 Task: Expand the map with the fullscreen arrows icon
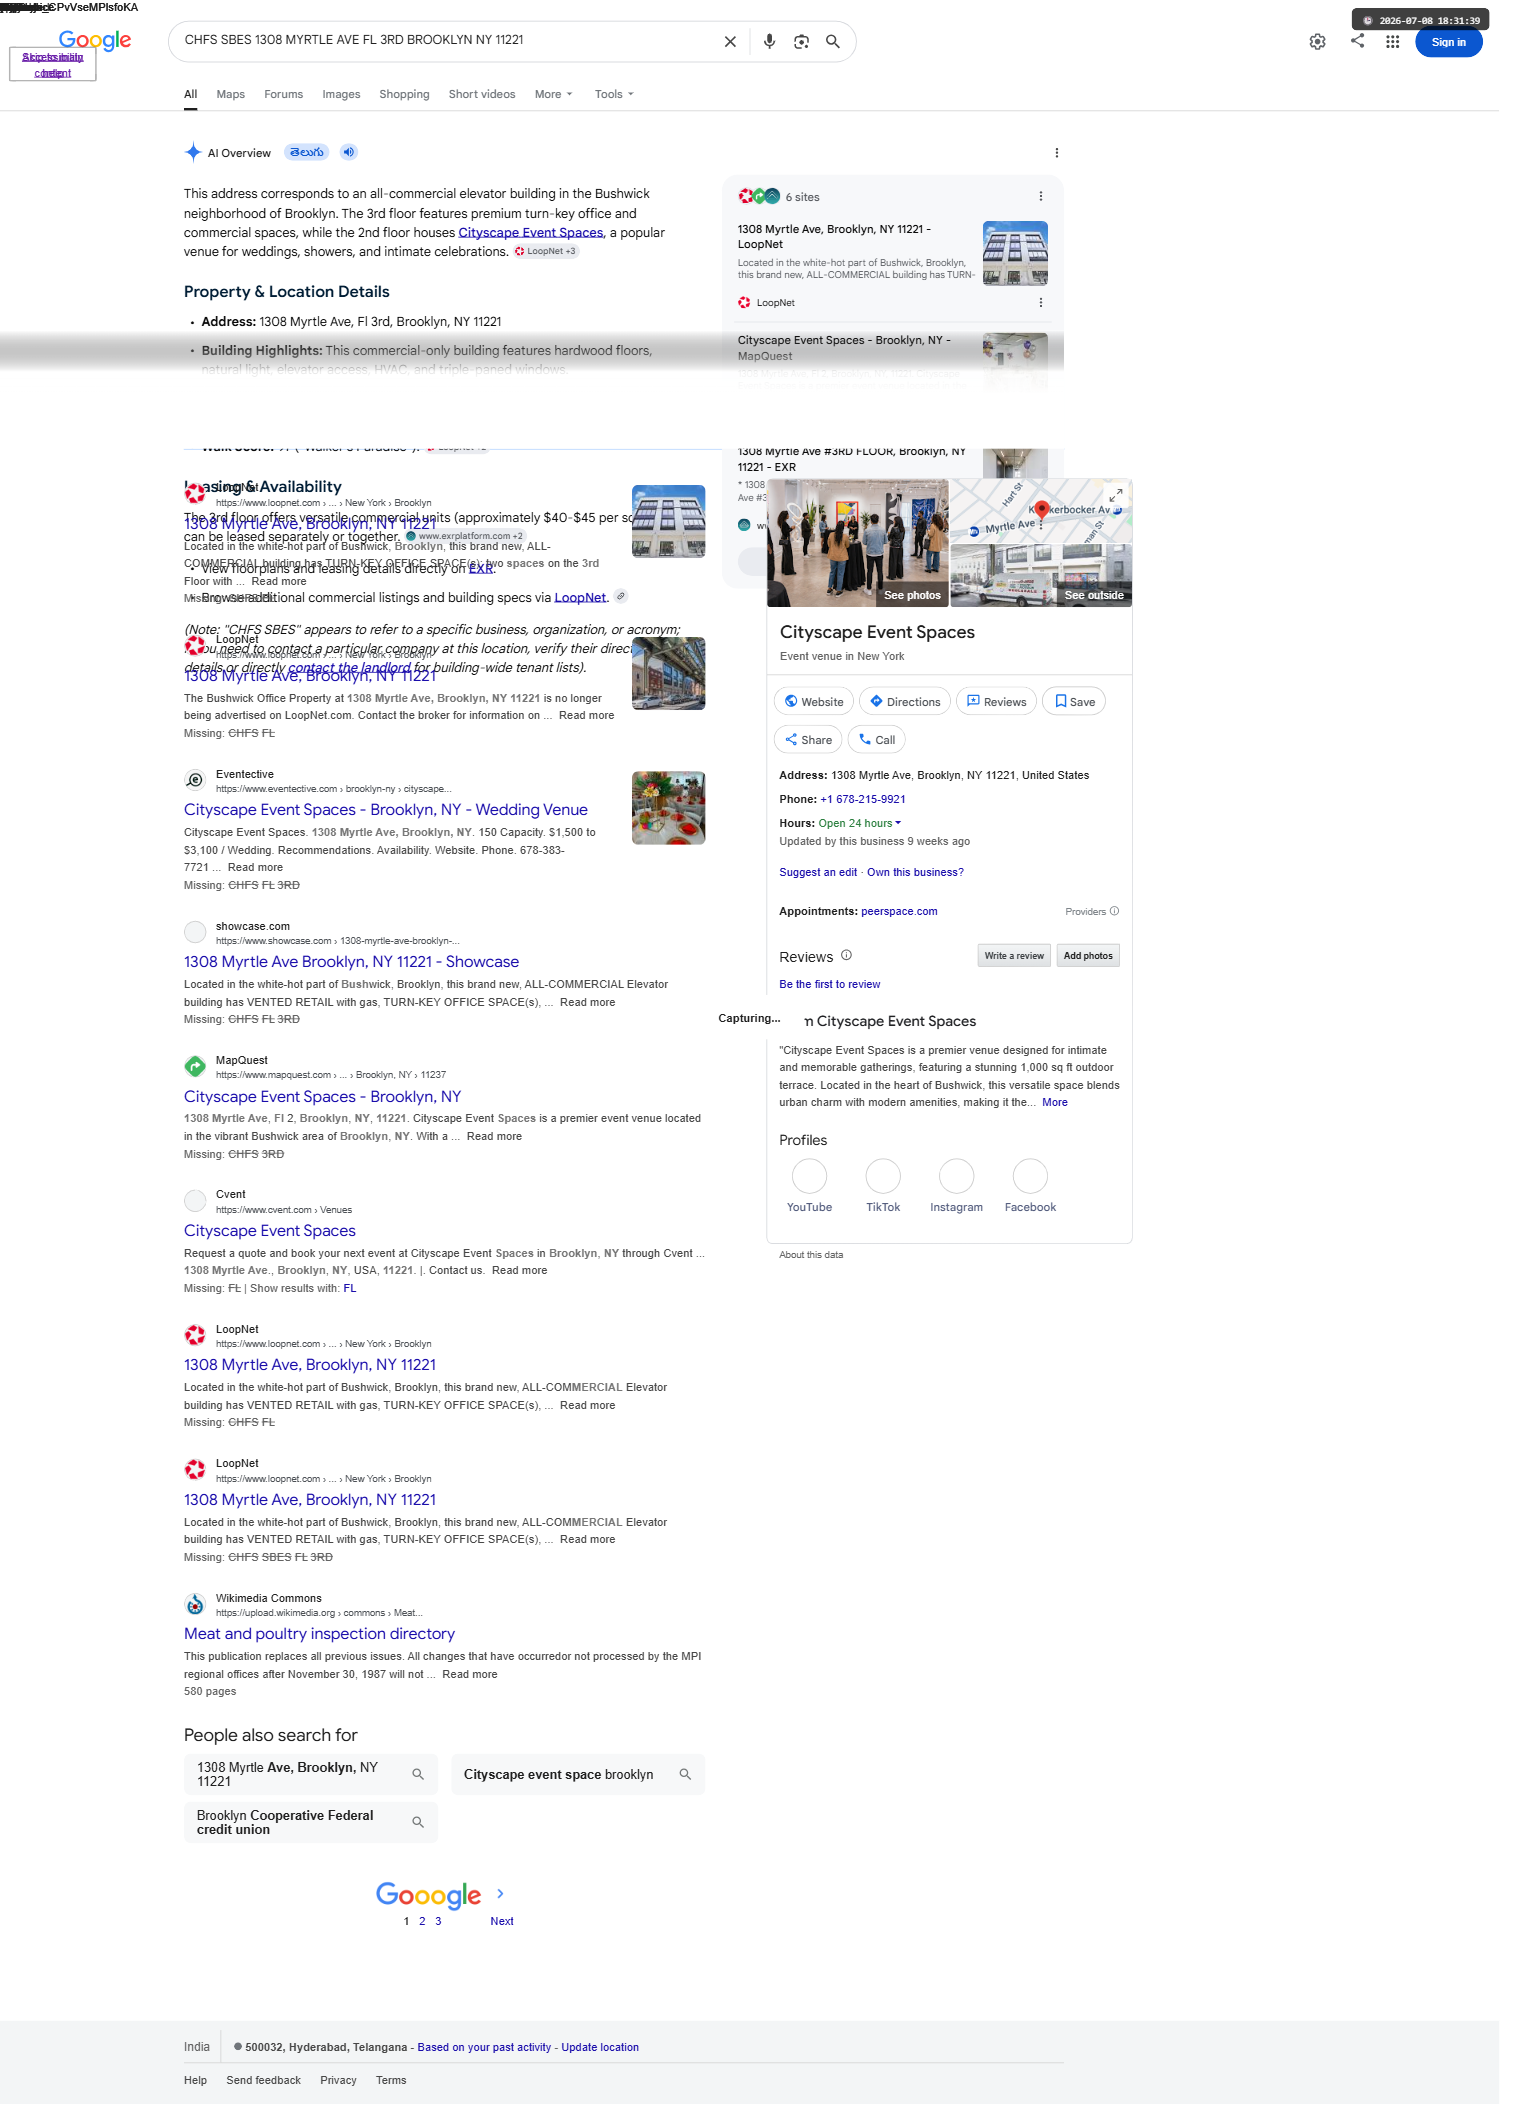click(x=1115, y=495)
